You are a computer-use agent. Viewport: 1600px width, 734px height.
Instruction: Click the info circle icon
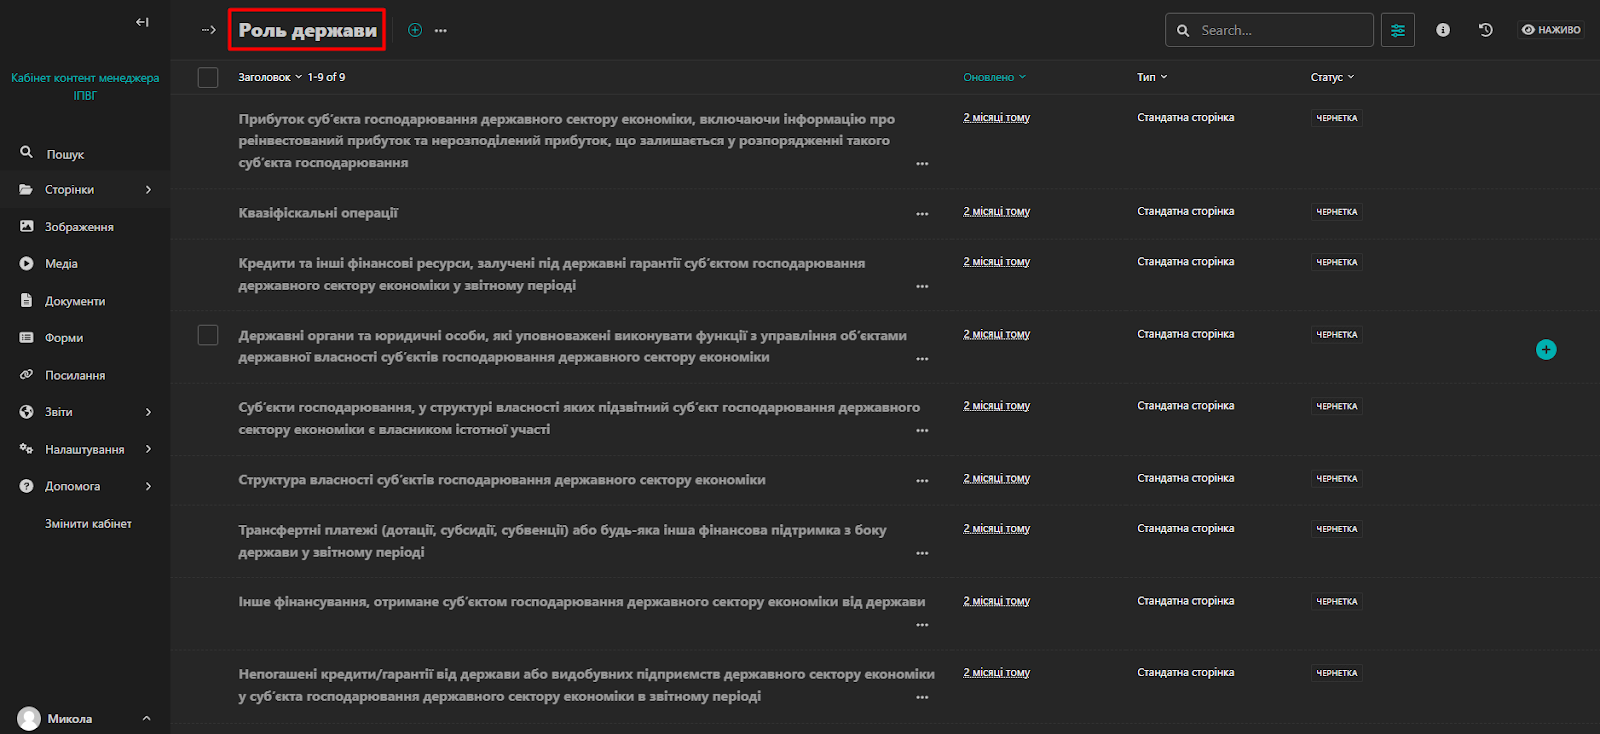[1443, 30]
